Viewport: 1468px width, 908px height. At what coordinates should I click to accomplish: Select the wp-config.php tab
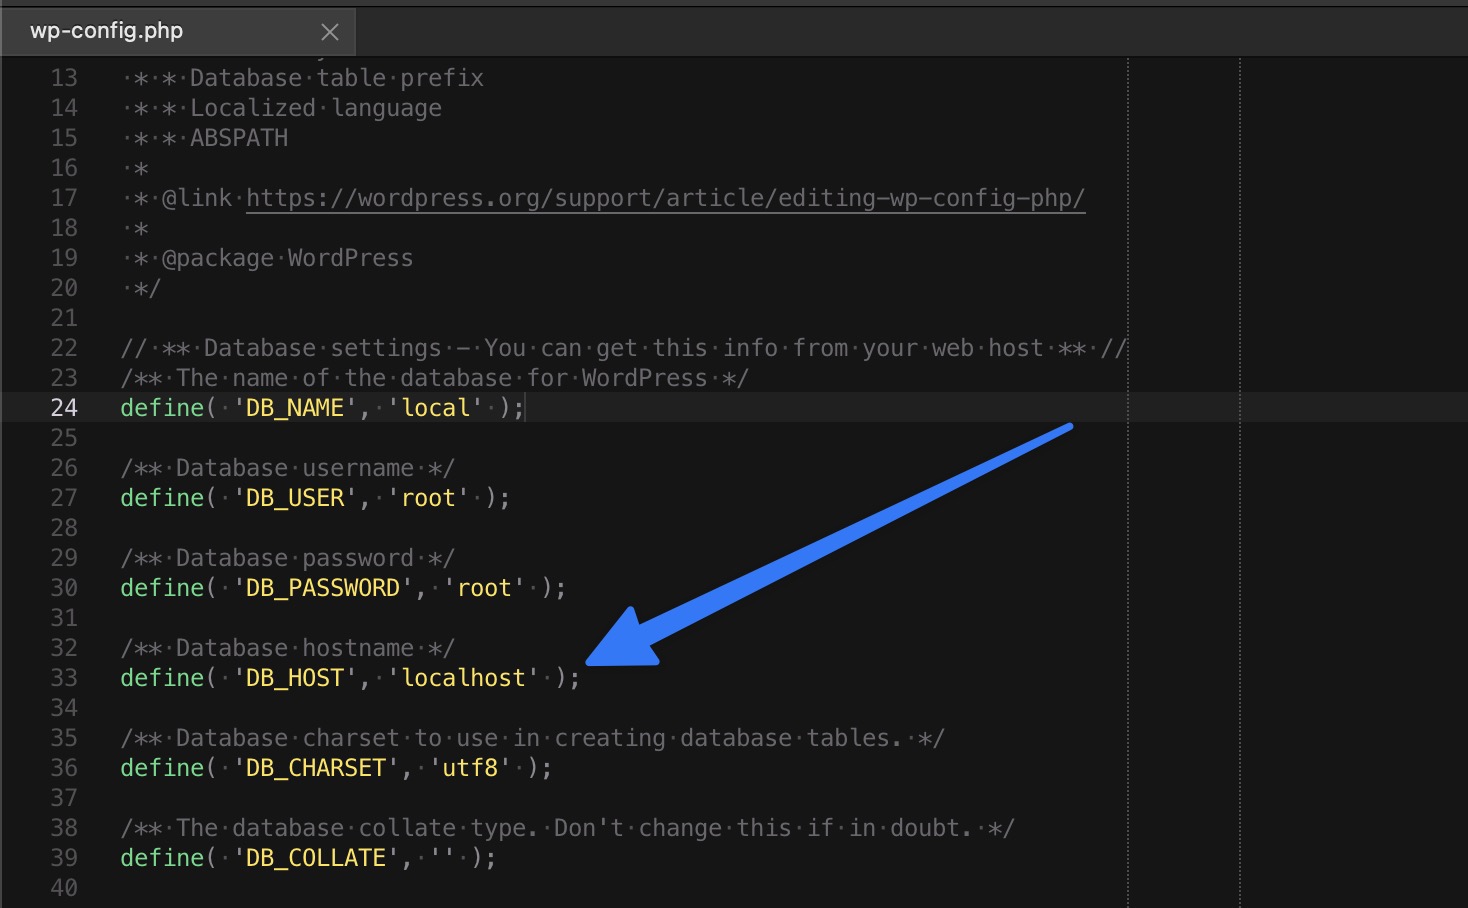click(178, 31)
